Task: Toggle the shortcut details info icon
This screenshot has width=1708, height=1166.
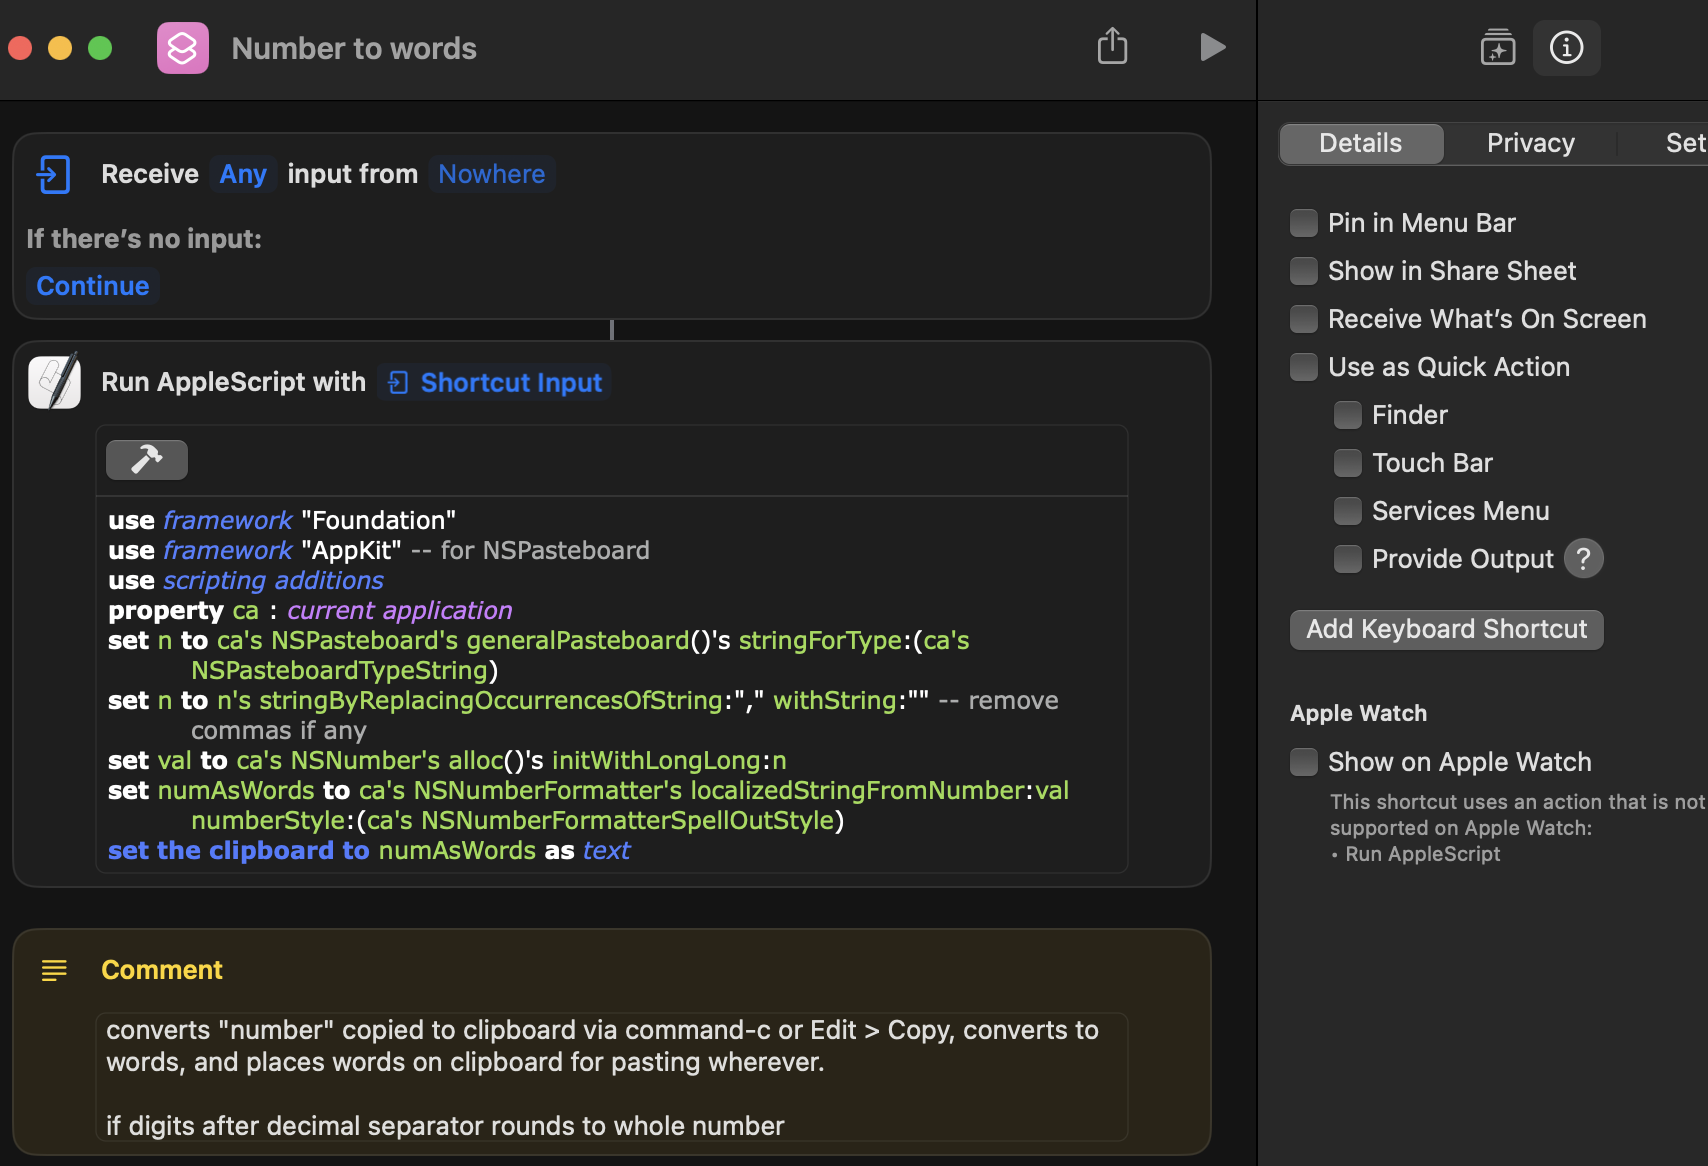Action: pyautogui.click(x=1566, y=47)
